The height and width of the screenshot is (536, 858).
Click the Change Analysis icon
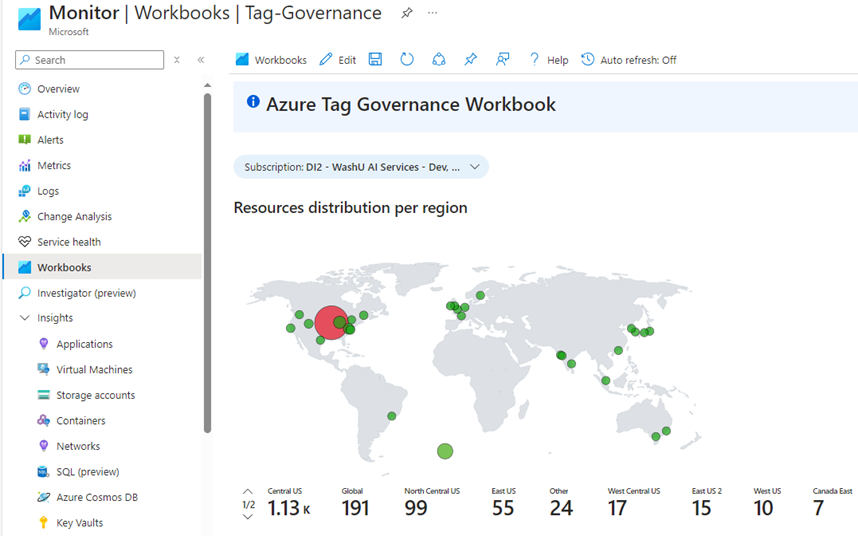(x=25, y=216)
